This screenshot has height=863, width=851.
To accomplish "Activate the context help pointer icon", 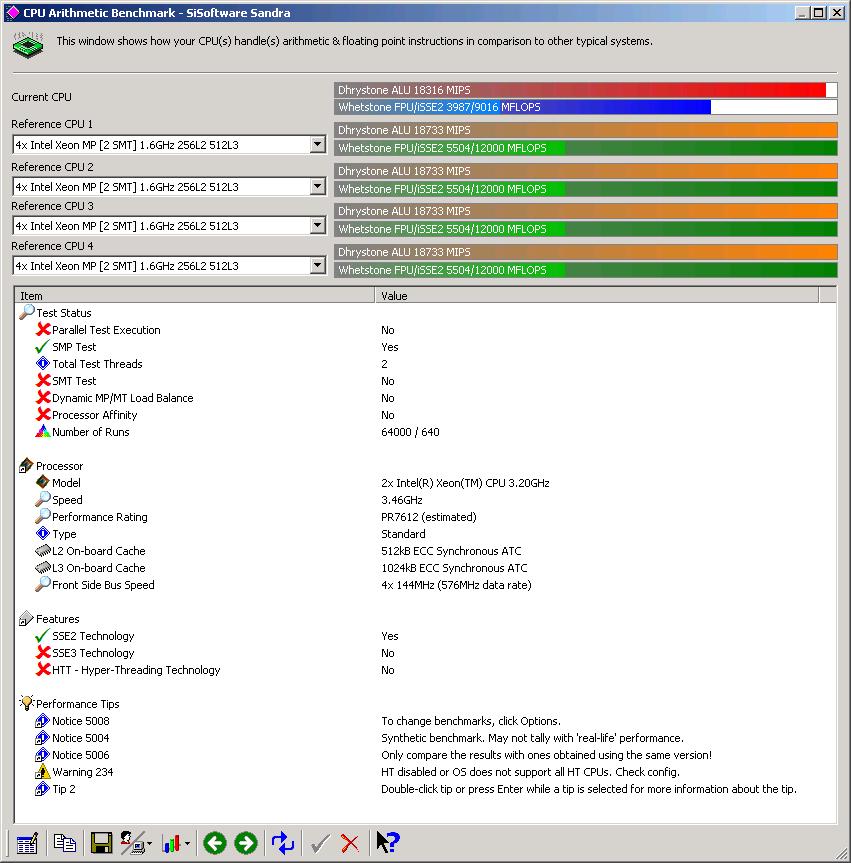I will [x=388, y=843].
